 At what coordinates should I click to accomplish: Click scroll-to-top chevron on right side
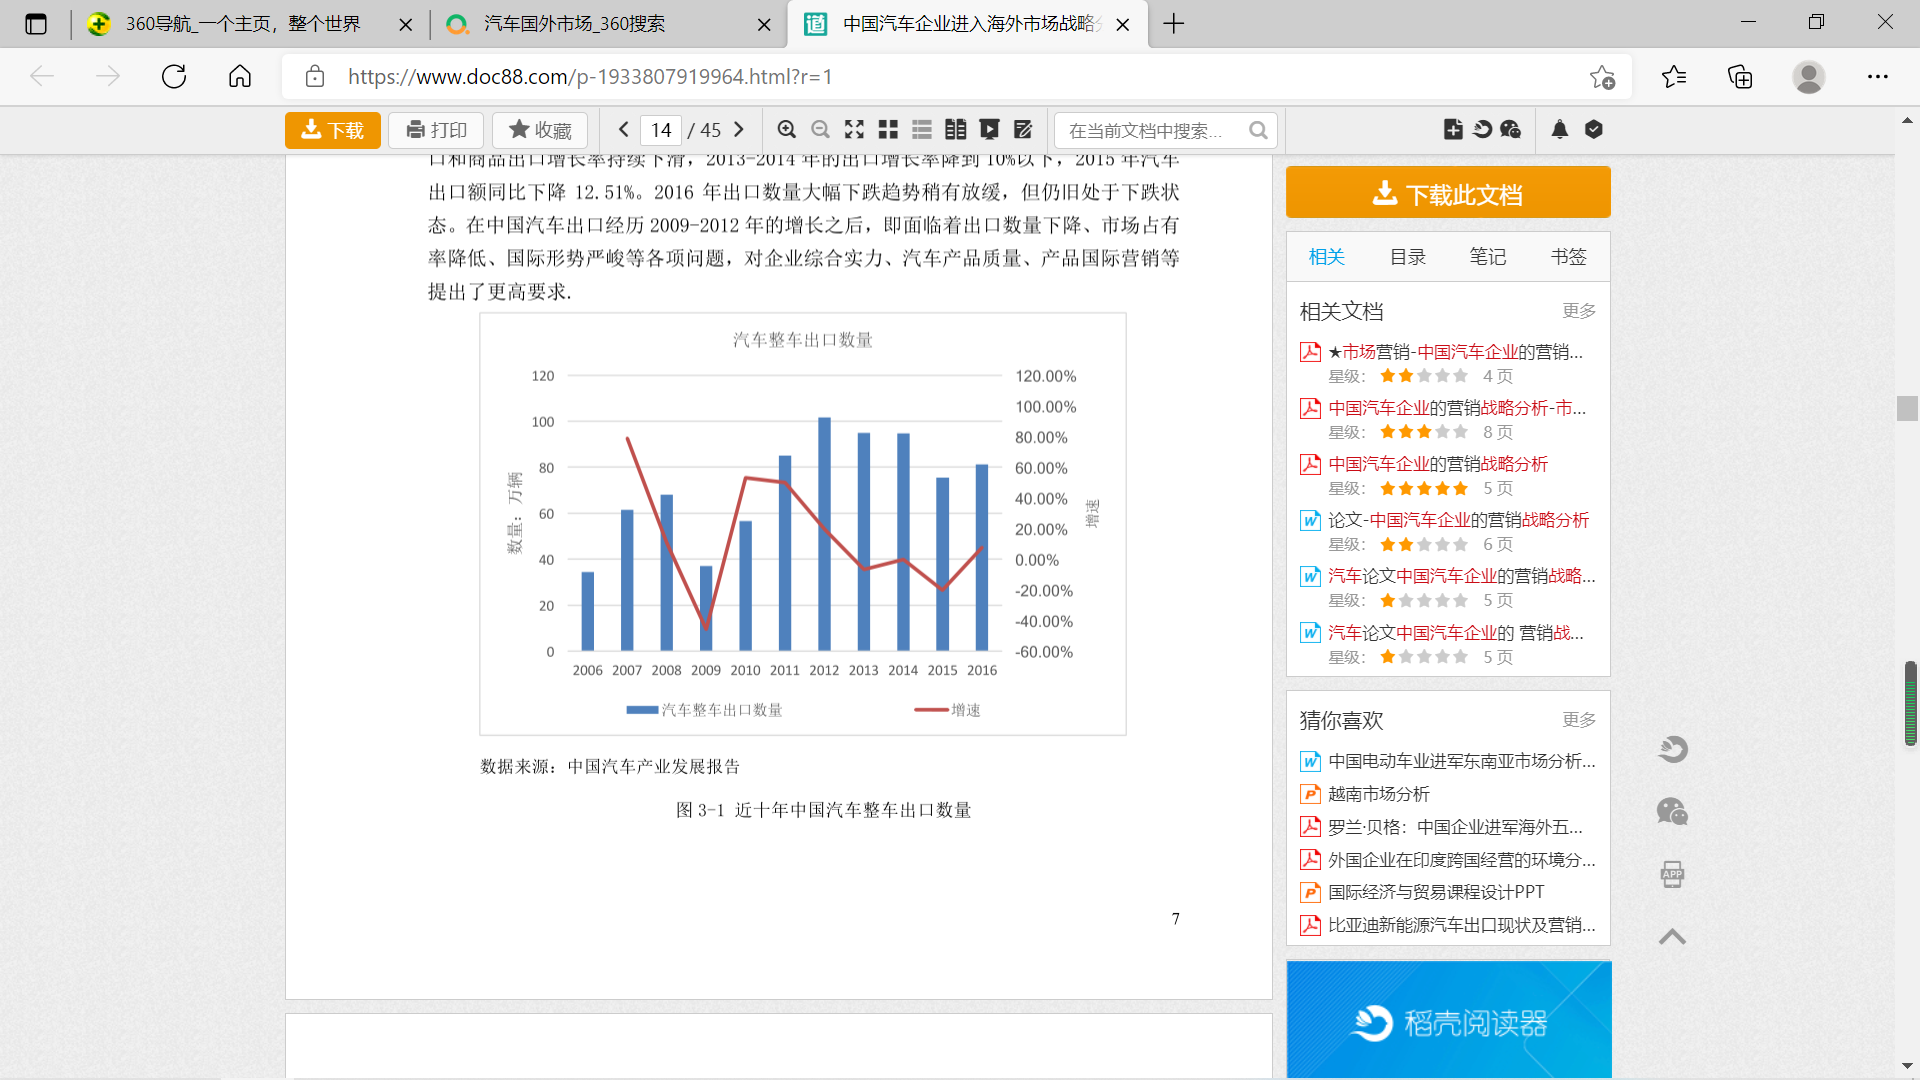click(x=1672, y=937)
